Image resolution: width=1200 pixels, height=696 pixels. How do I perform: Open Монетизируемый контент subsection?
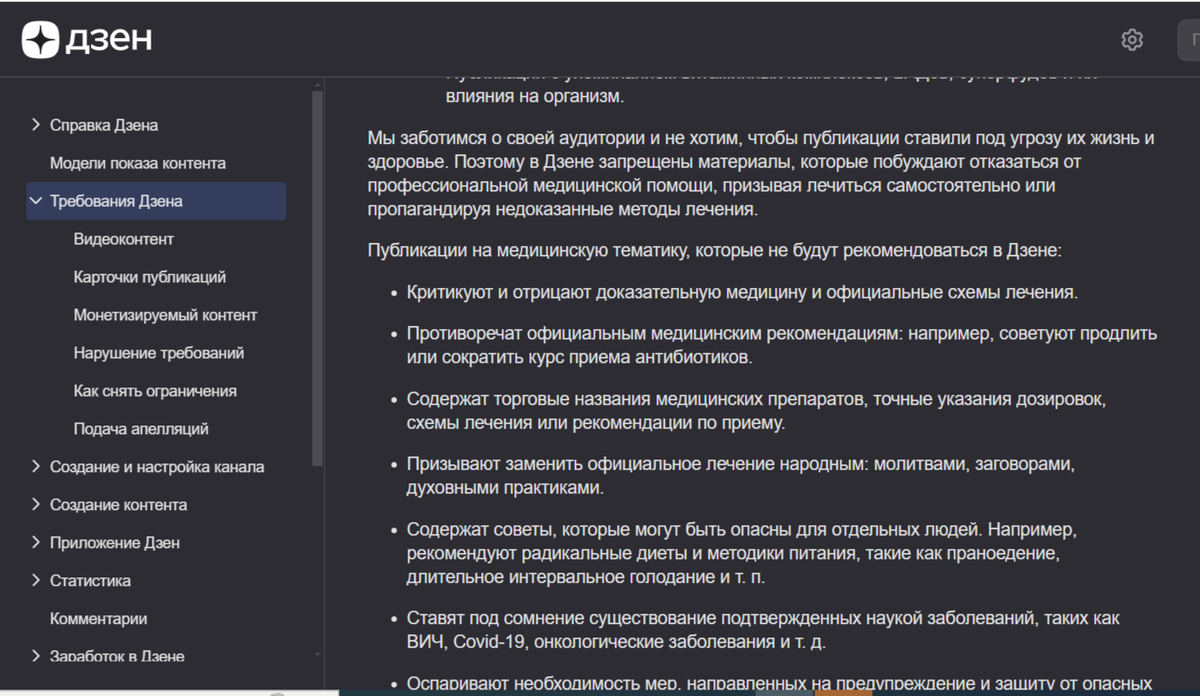pos(165,315)
